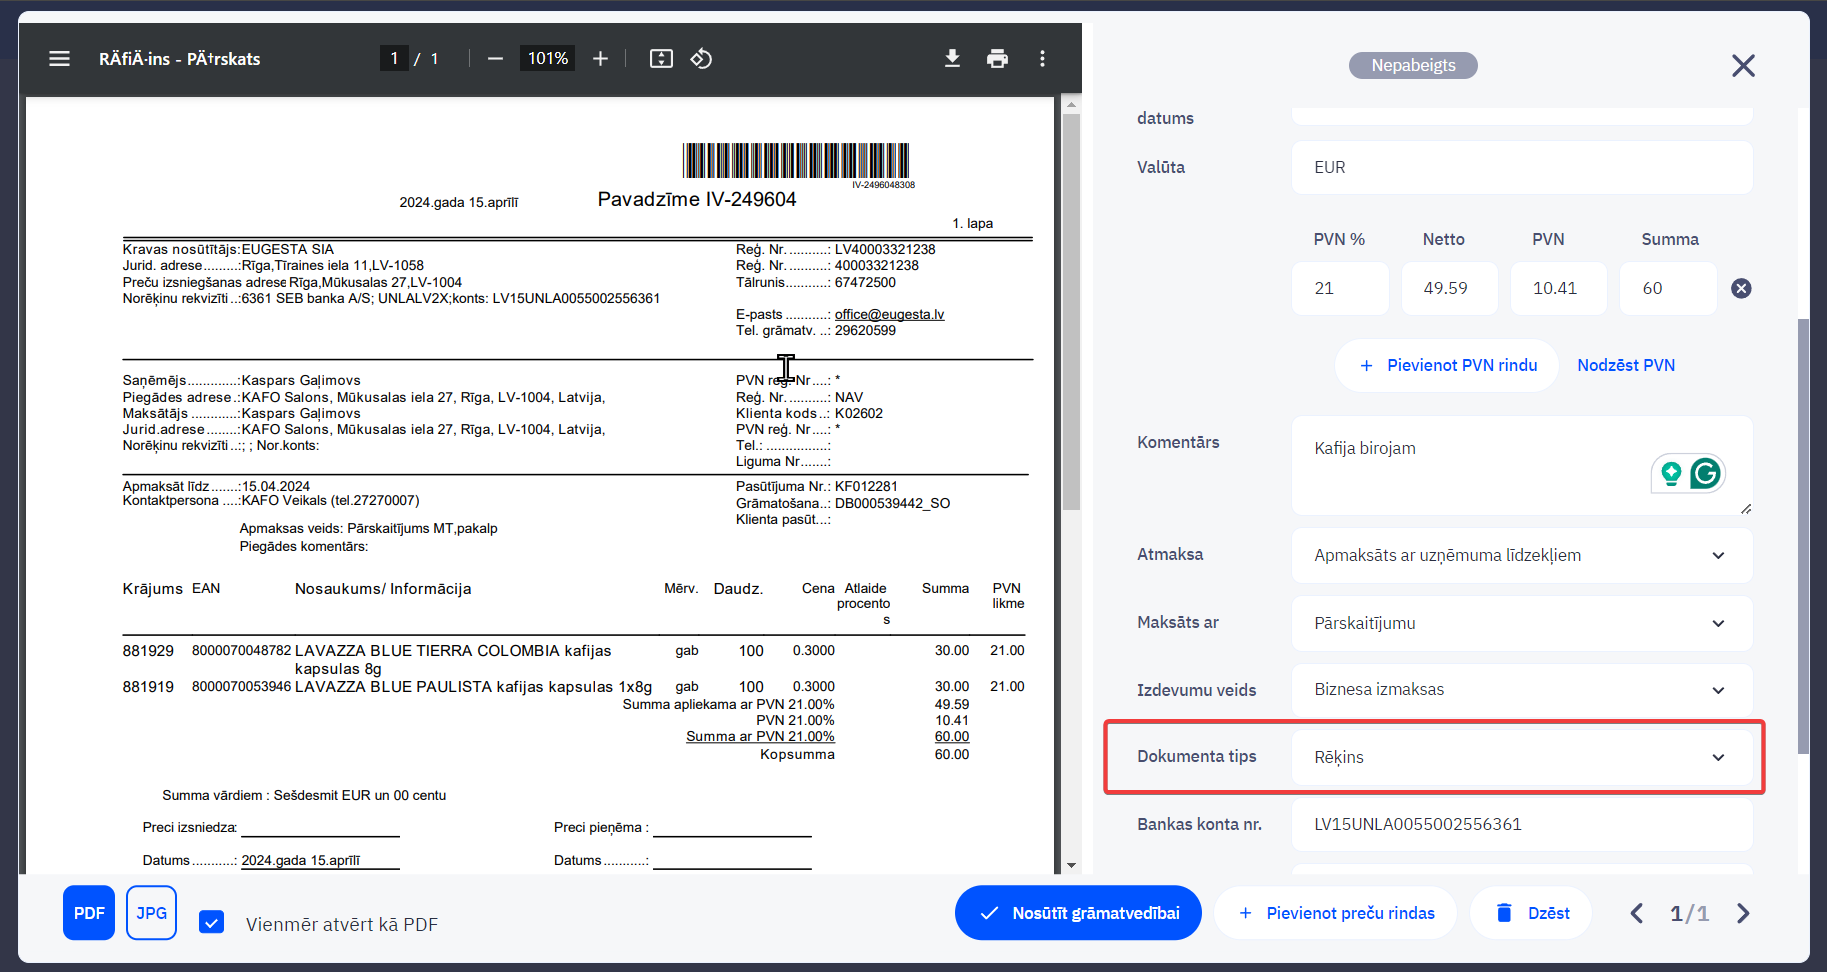Click the Nepabeigts status badge

click(1413, 66)
